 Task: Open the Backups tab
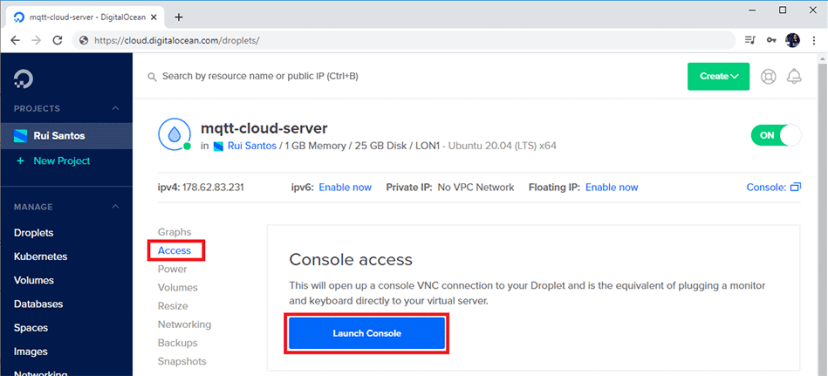(x=177, y=343)
